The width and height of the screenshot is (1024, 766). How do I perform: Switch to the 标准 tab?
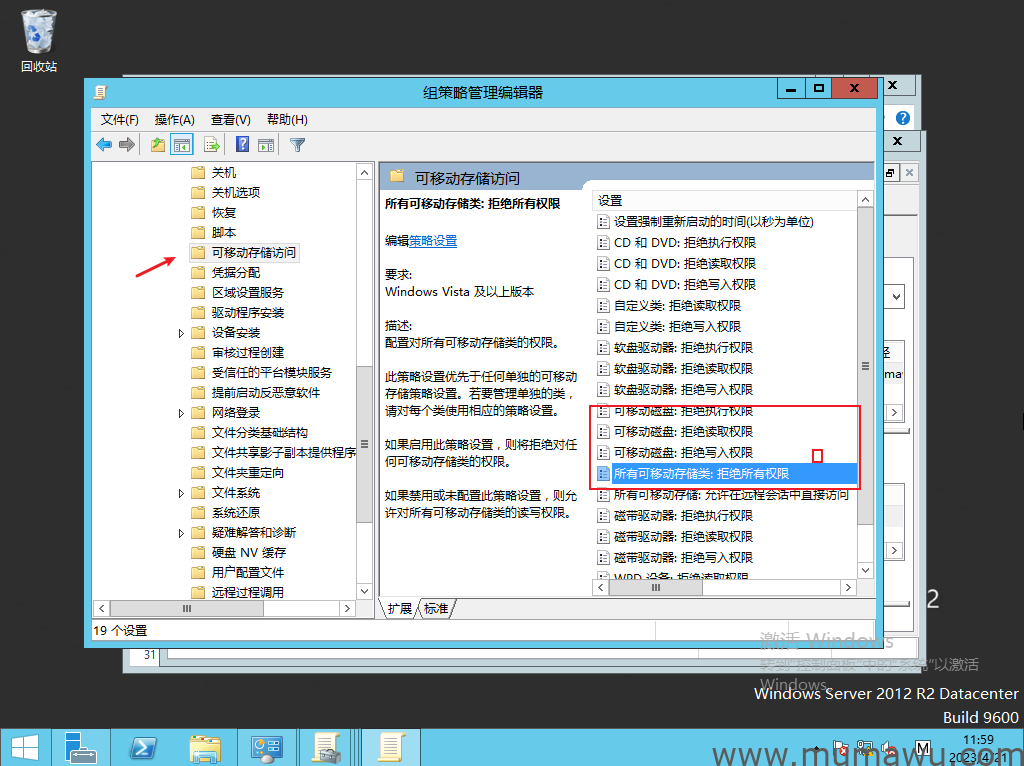point(436,608)
